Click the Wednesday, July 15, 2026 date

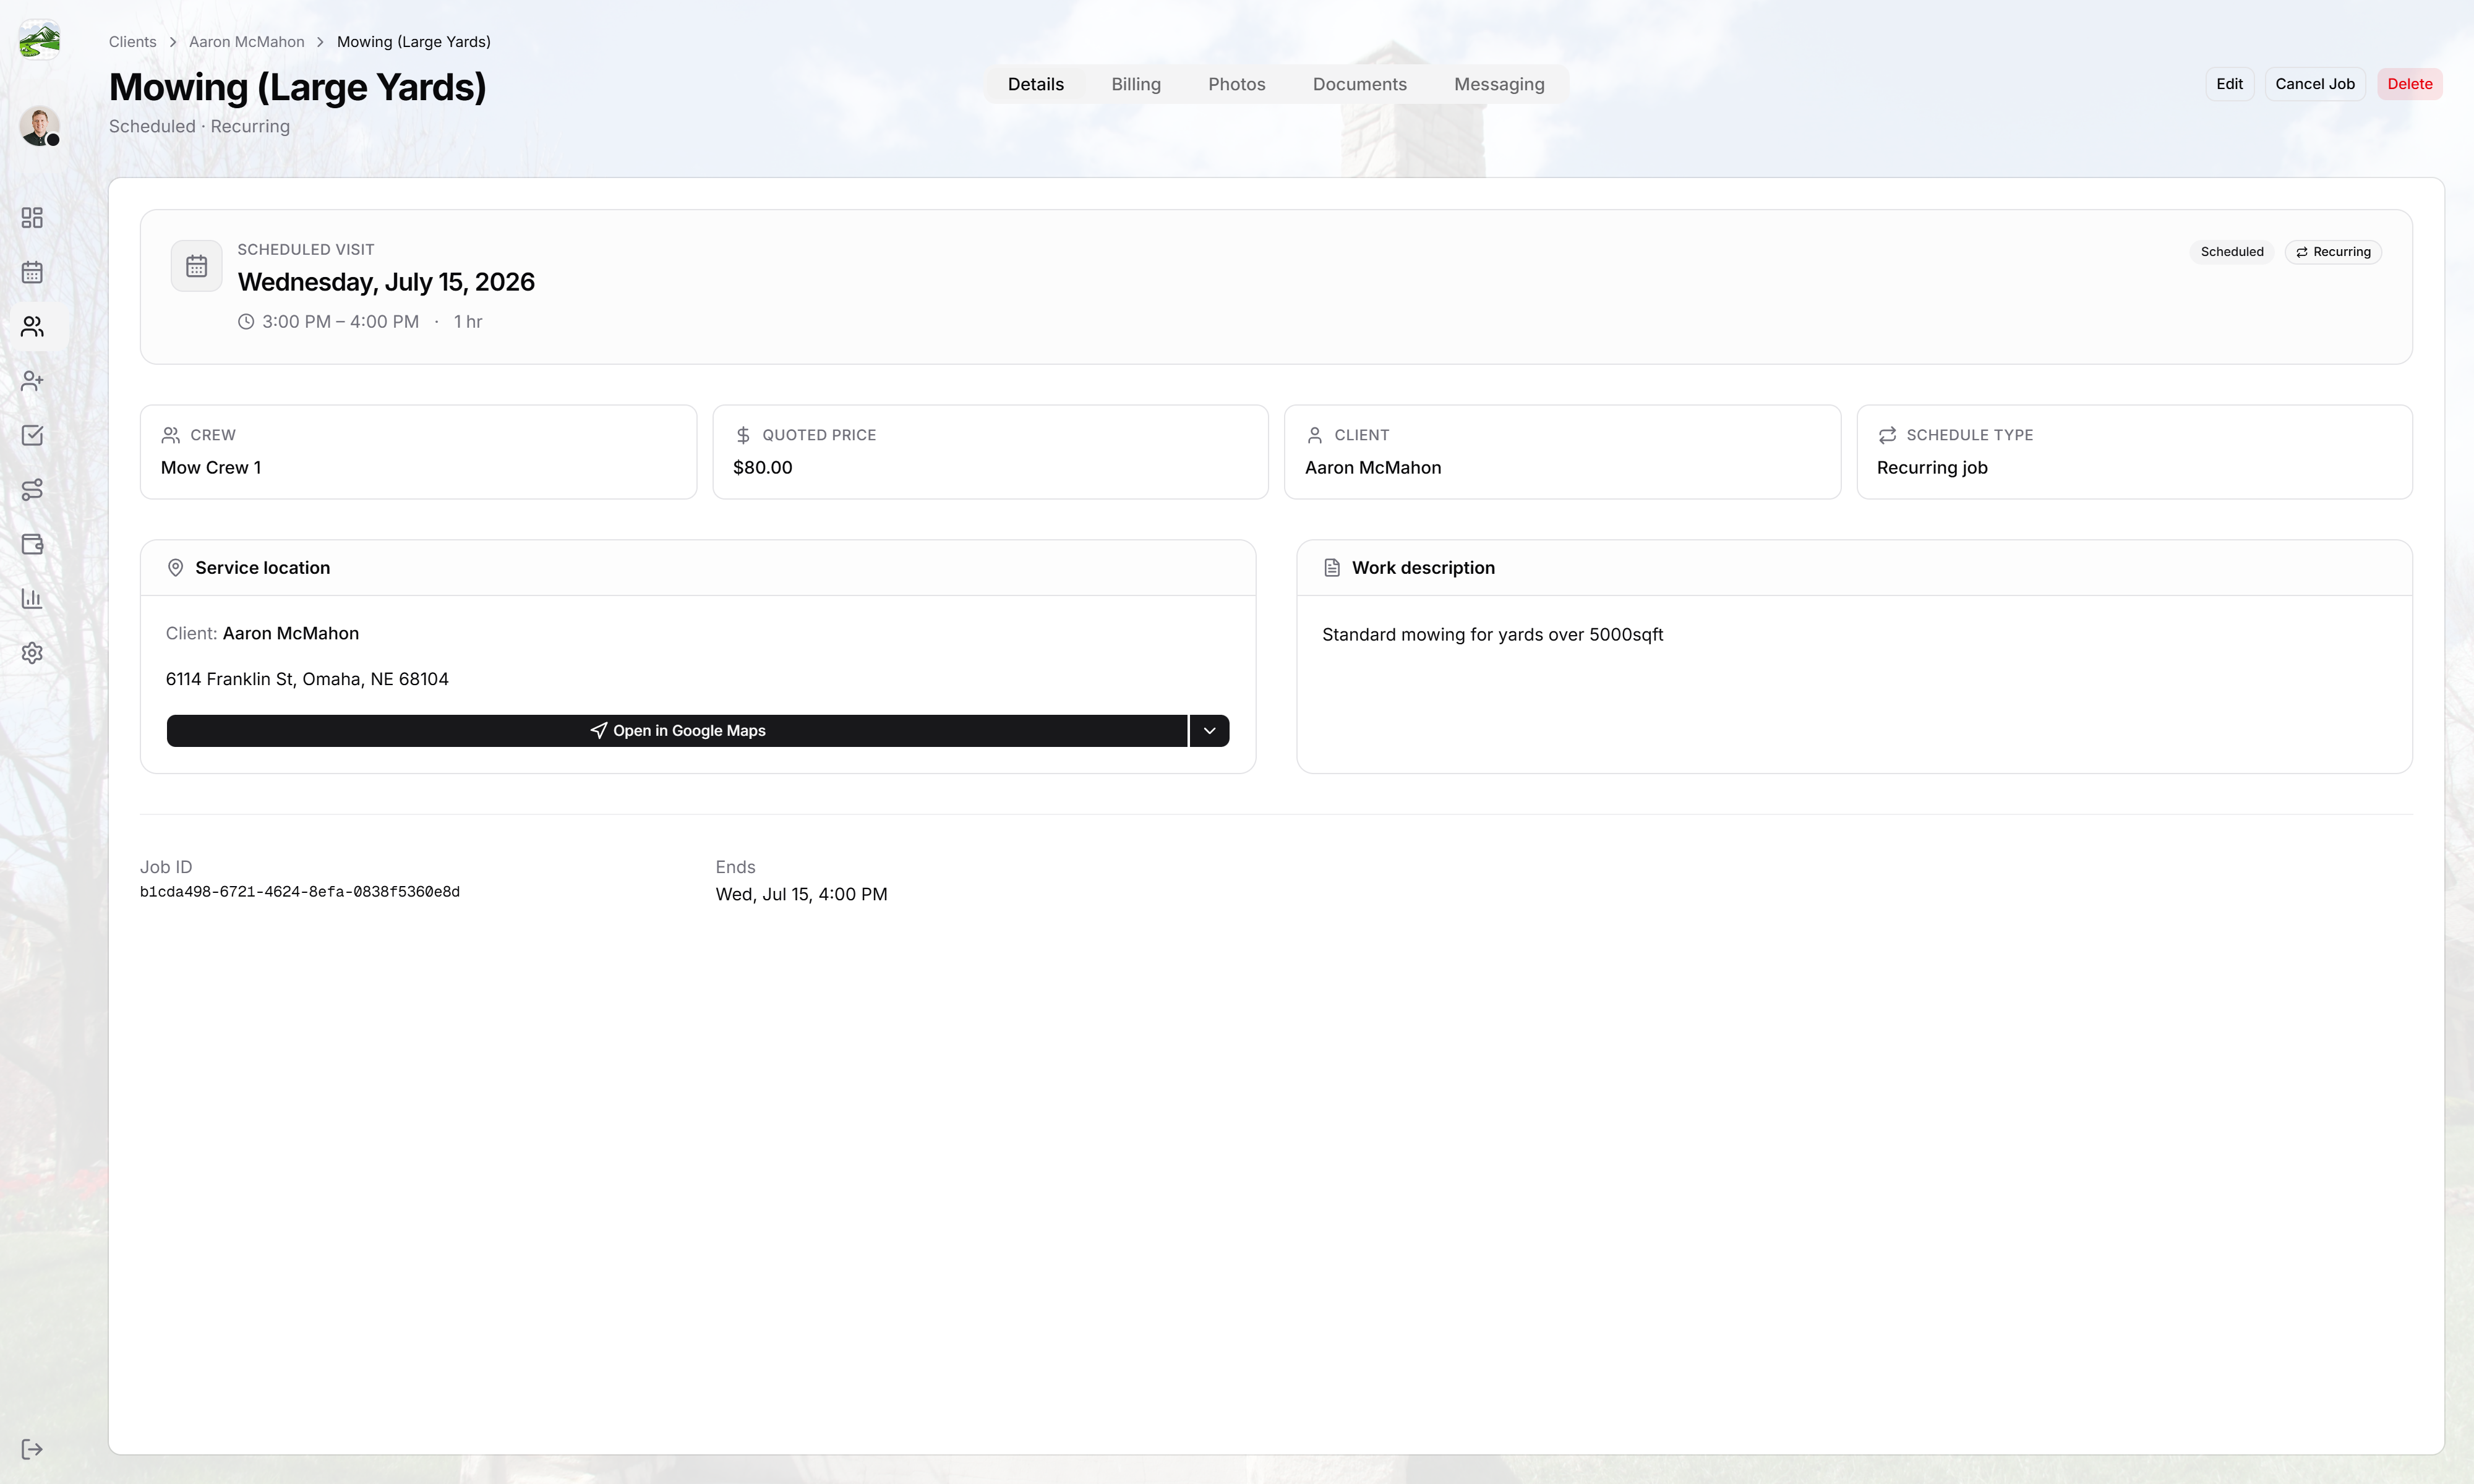point(386,282)
